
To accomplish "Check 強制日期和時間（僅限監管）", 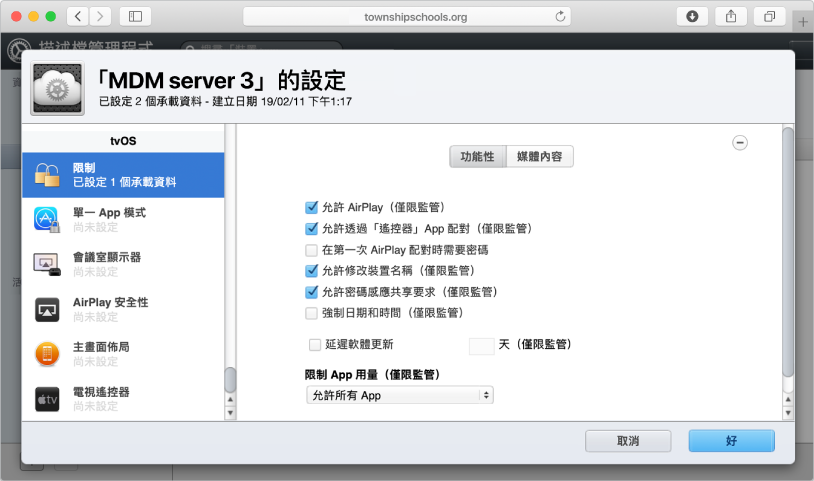I will tap(311, 313).
